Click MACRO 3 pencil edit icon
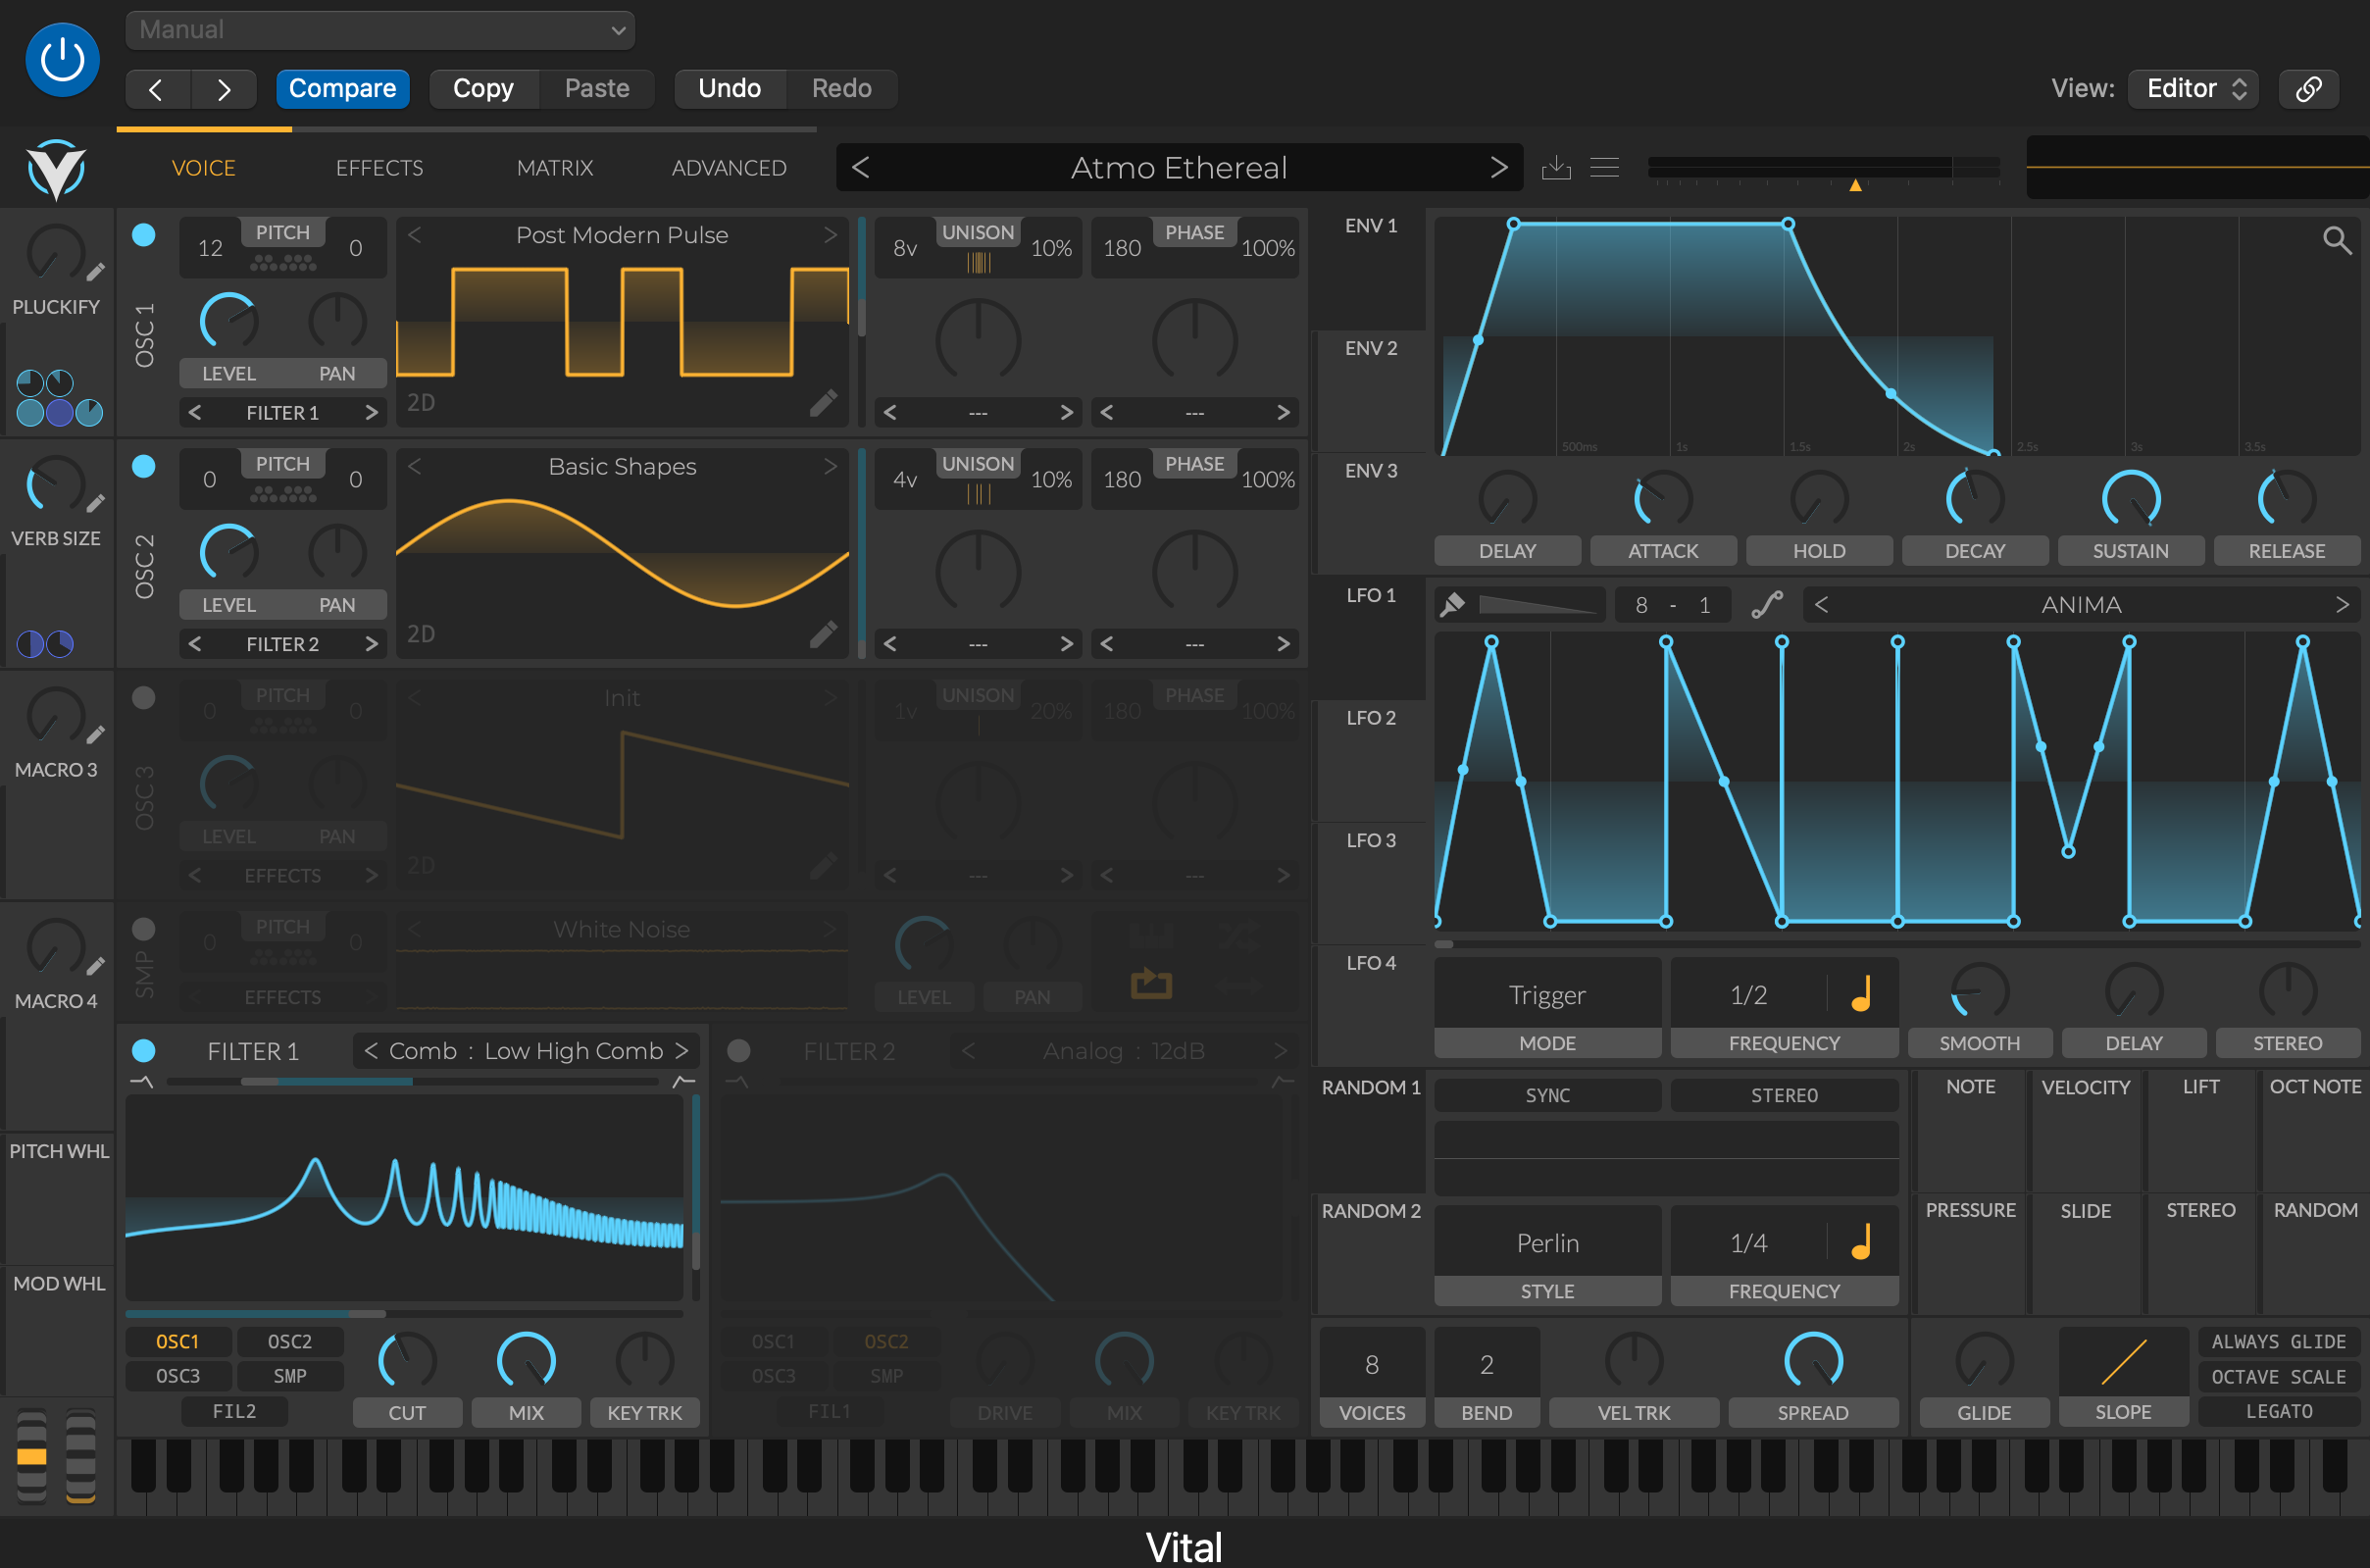Screen dimensions: 2370x1568 point(95,735)
